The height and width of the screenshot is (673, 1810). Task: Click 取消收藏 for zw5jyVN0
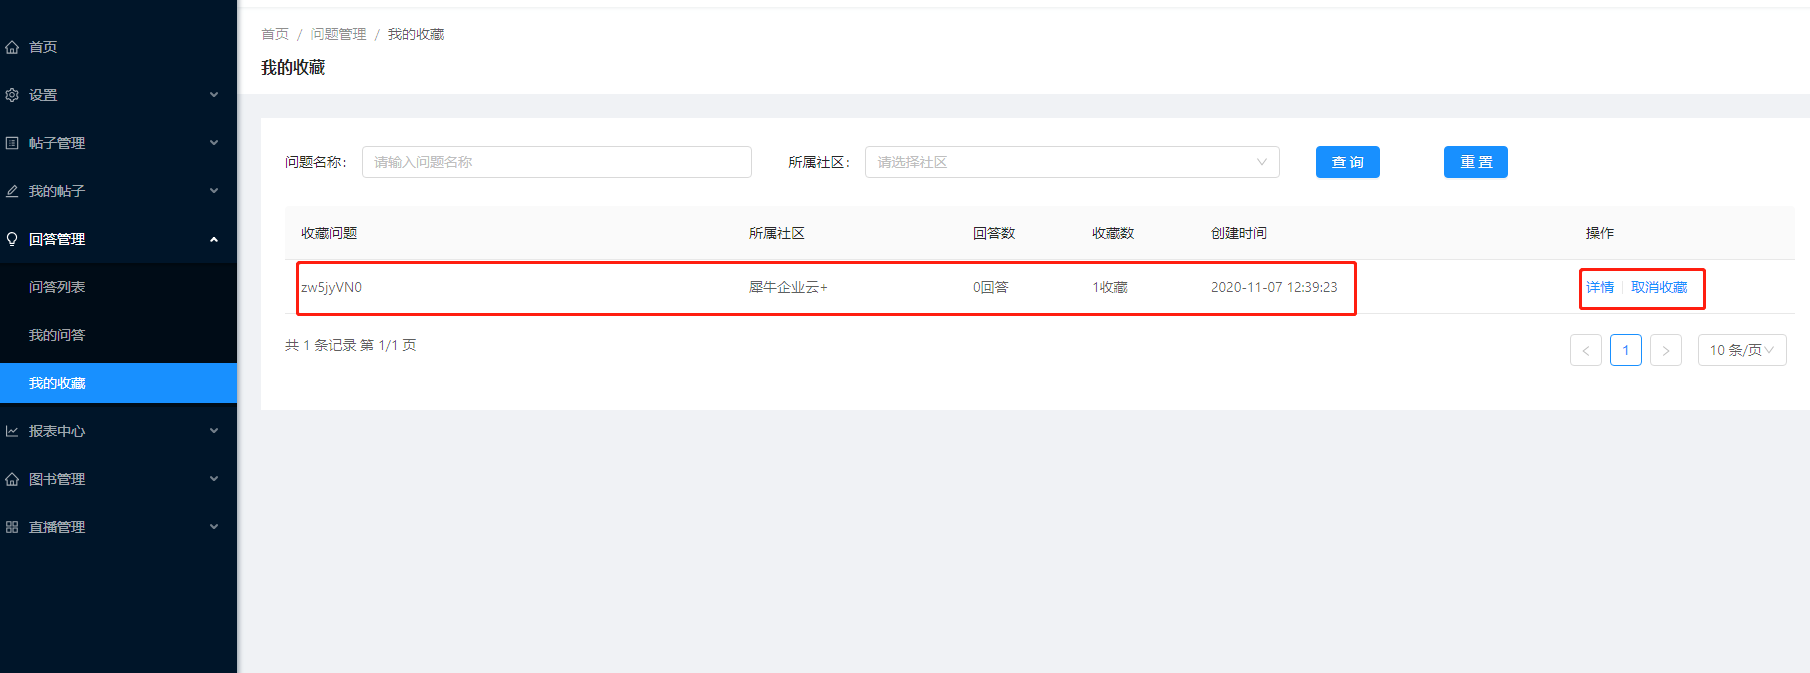[x=1659, y=287]
